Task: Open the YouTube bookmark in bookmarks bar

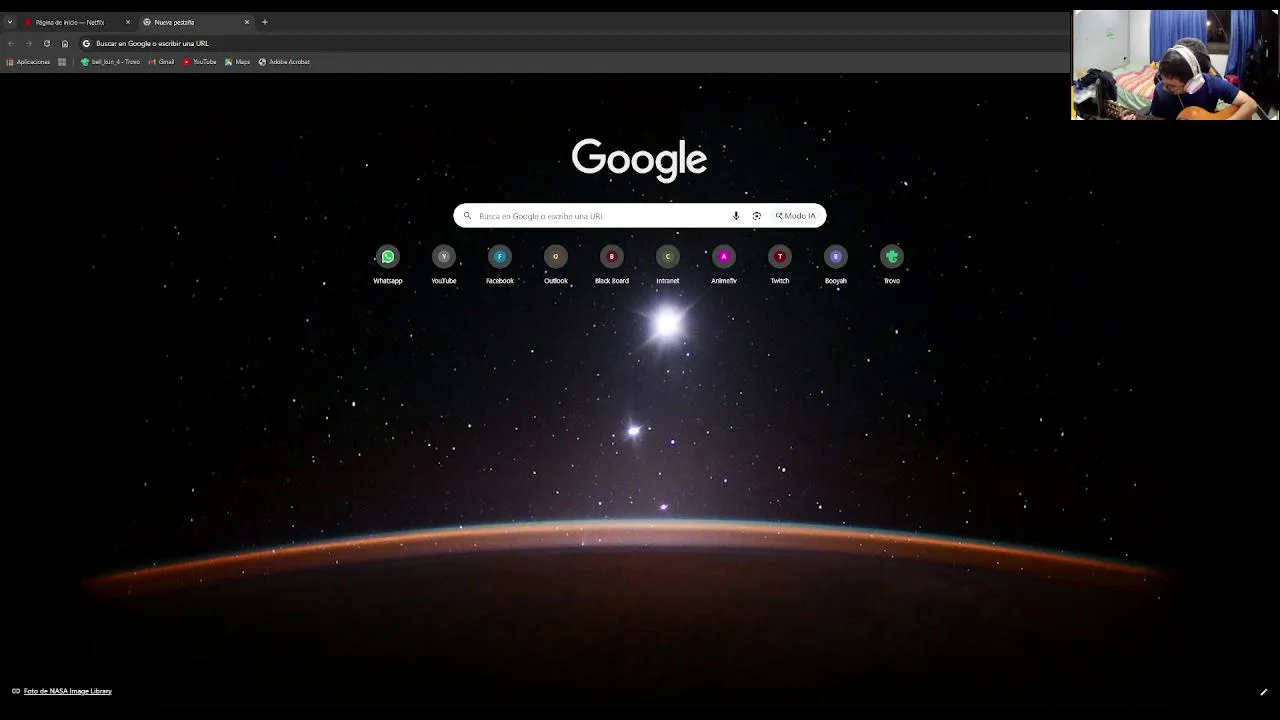Action: (200, 62)
